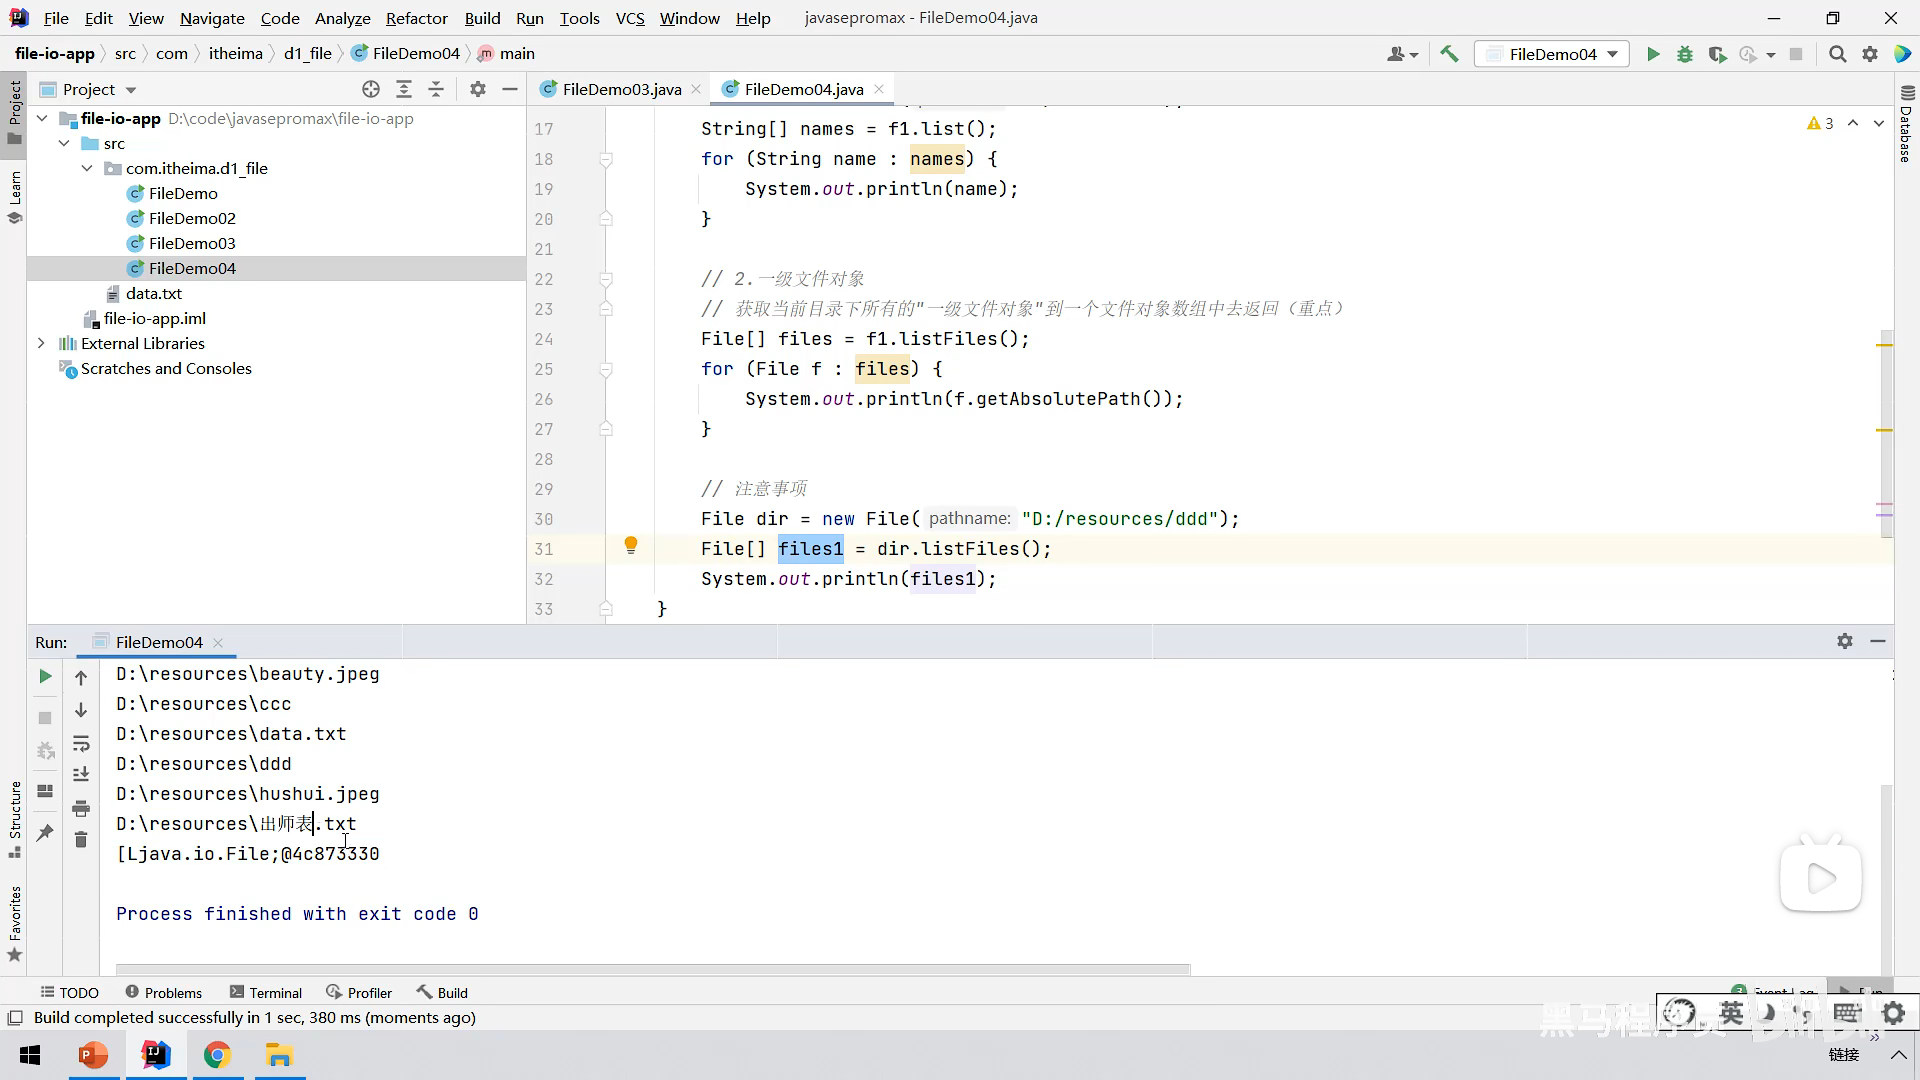Click the print console output icon
Image resolution: width=1920 pixels, height=1080 pixels.
81,808
